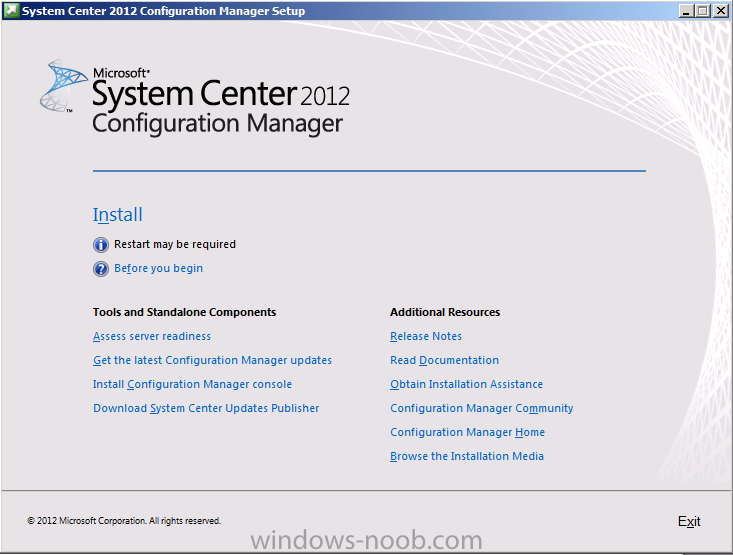The width and height of the screenshot is (733, 555).
Task: Click the Restart may be required text
Action: 175,245
